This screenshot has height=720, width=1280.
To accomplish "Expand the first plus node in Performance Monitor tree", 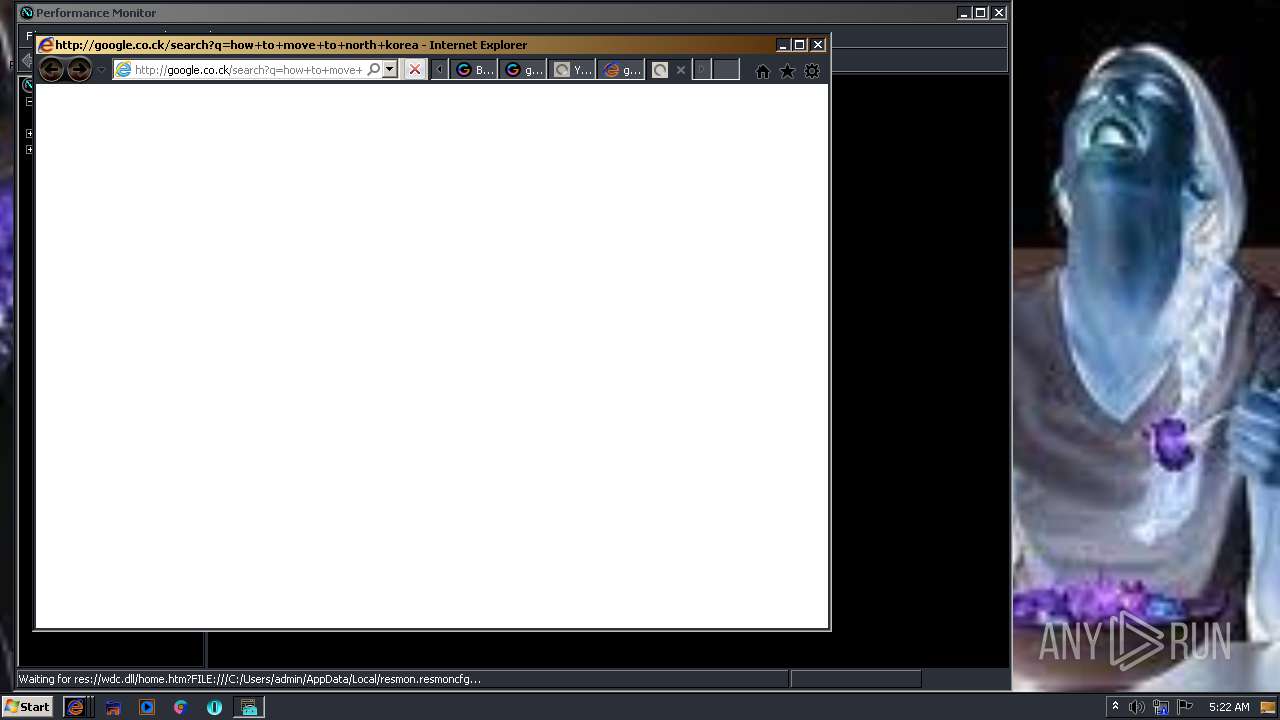I will [29, 133].
